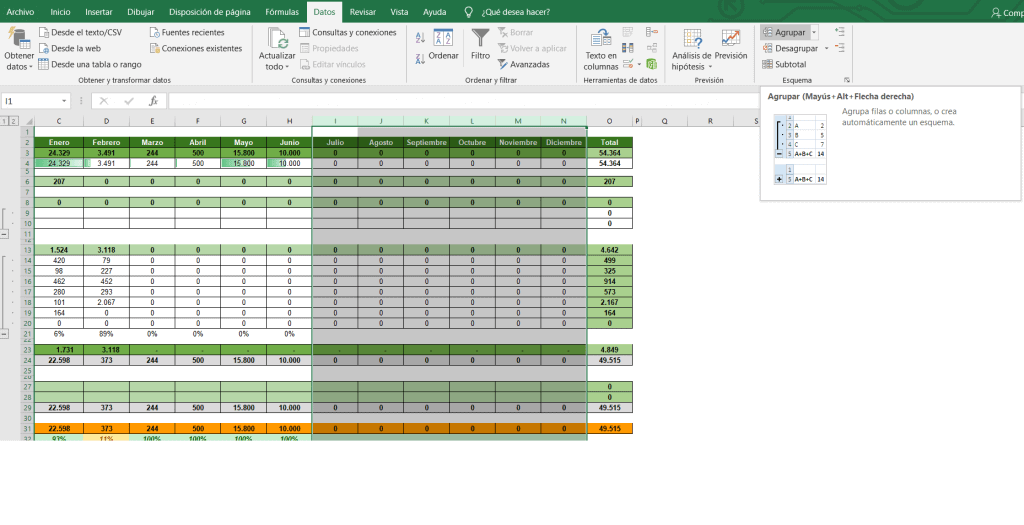Click Avanzadas filter option
1024x525 pixels.
[x=523, y=64]
